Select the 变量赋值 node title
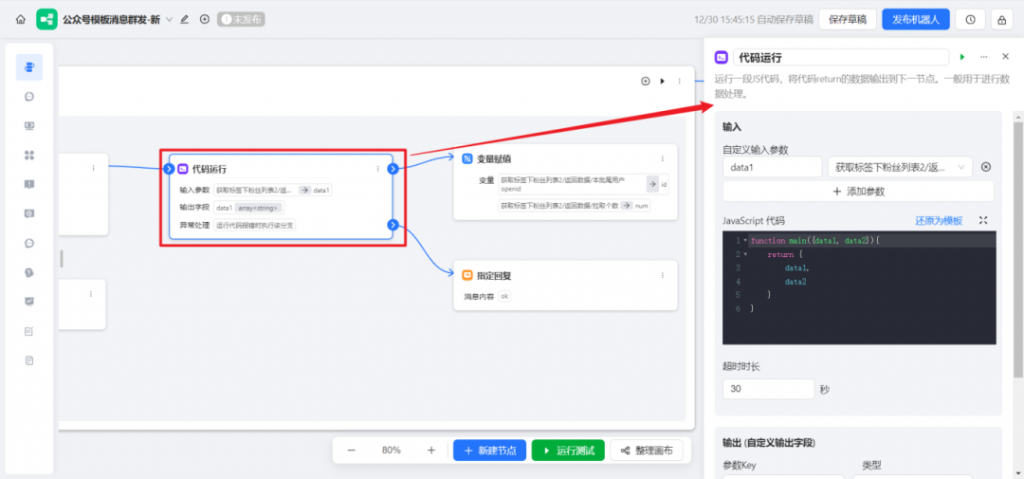Viewport: 1024px width, 479px height. 494,159
